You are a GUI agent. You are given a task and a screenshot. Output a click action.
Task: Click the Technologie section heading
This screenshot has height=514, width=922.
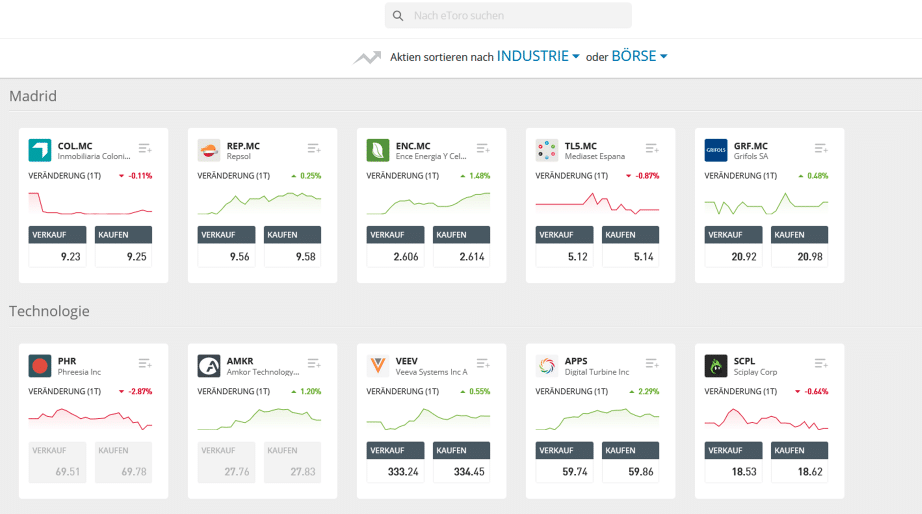pos(49,311)
